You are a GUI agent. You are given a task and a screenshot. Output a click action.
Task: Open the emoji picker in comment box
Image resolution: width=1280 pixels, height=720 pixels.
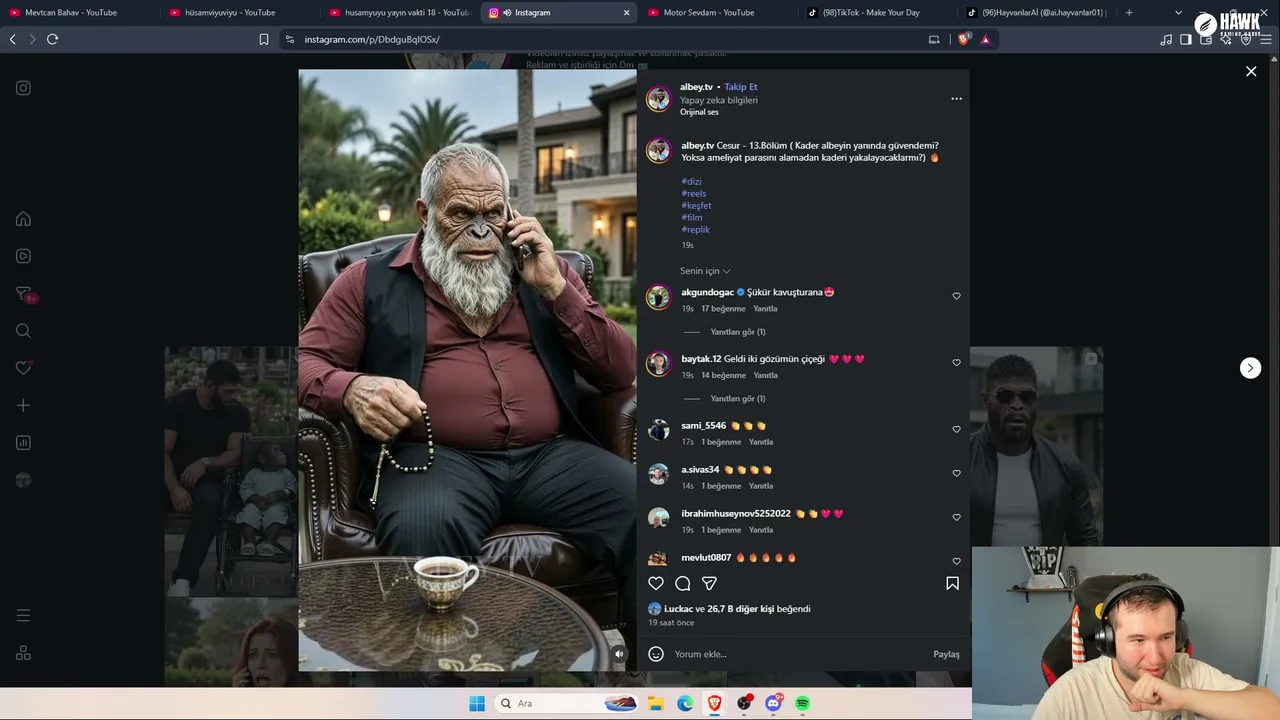click(656, 654)
